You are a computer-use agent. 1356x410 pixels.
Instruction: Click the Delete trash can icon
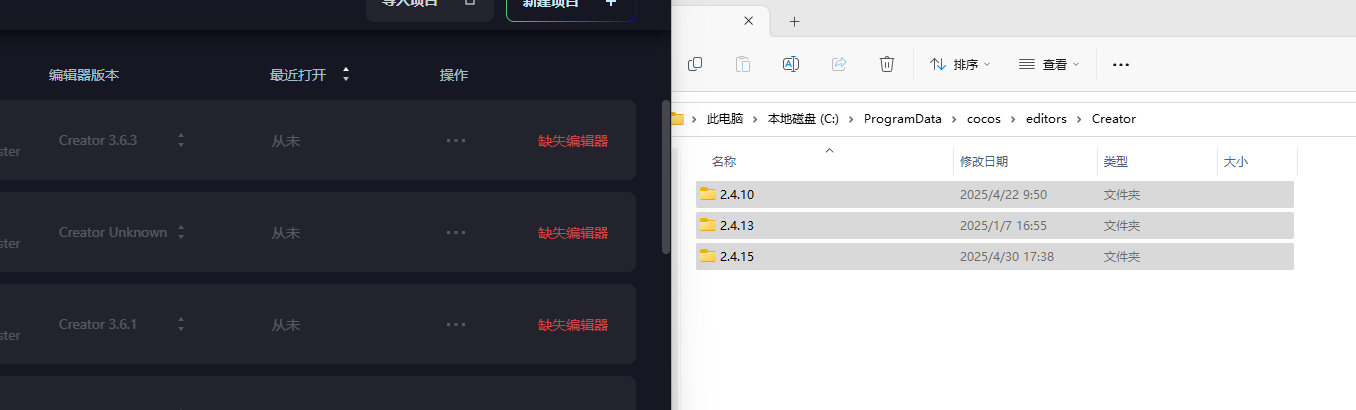[x=887, y=64]
